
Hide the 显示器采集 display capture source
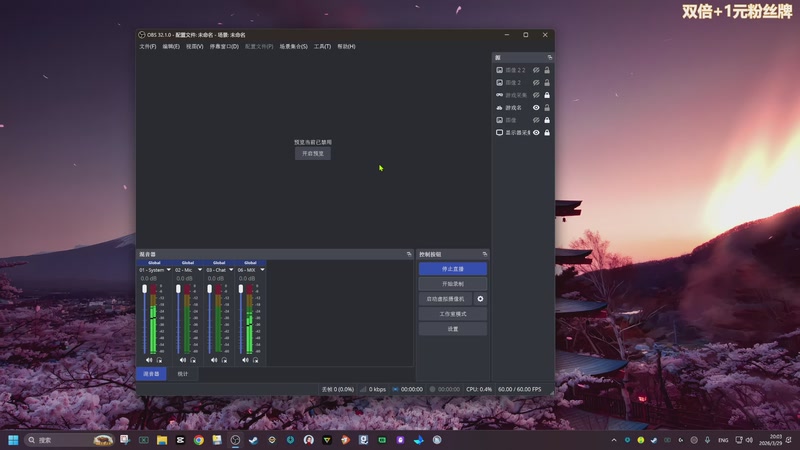pos(536,133)
